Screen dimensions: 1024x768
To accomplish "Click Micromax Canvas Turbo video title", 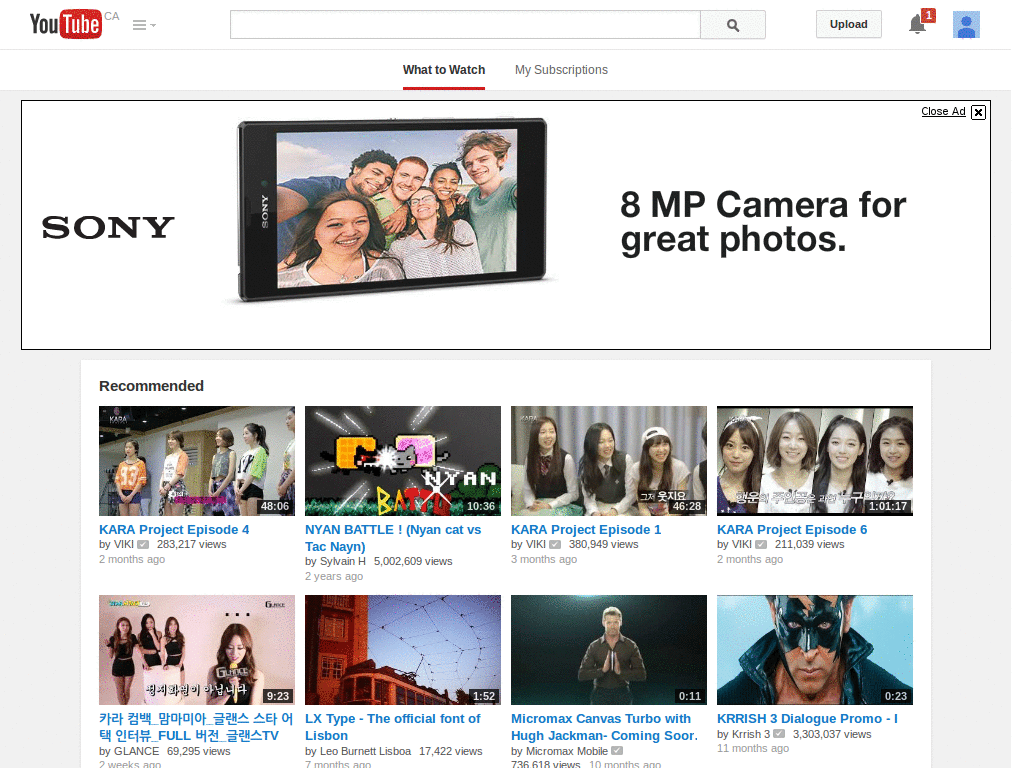I will 605,727.
